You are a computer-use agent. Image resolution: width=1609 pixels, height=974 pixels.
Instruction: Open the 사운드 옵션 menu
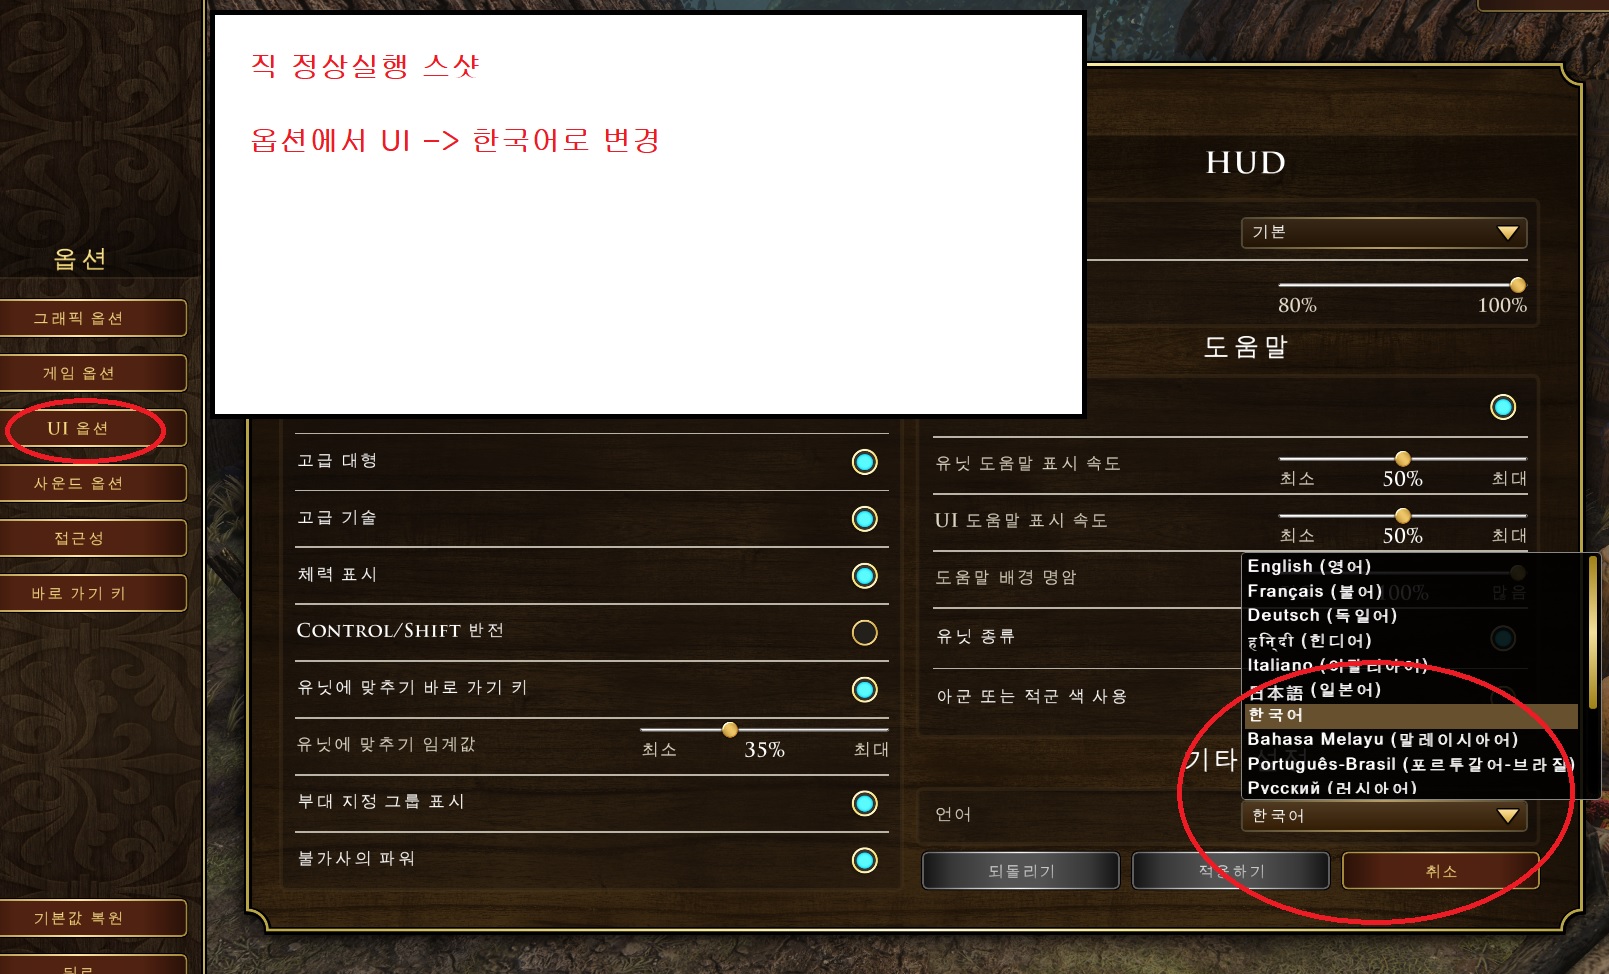93,483
